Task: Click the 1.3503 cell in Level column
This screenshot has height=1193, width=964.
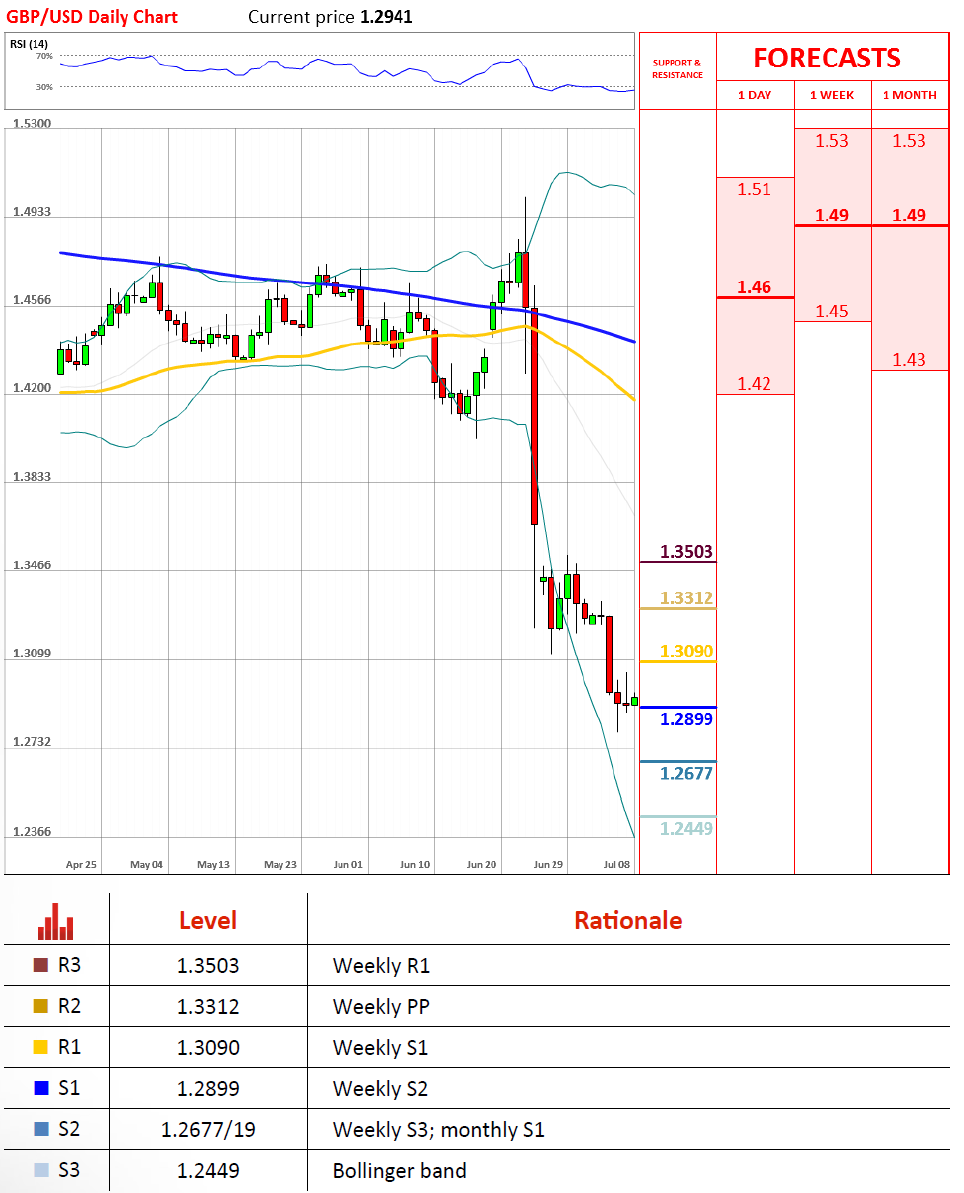Action: pos(208,966)
